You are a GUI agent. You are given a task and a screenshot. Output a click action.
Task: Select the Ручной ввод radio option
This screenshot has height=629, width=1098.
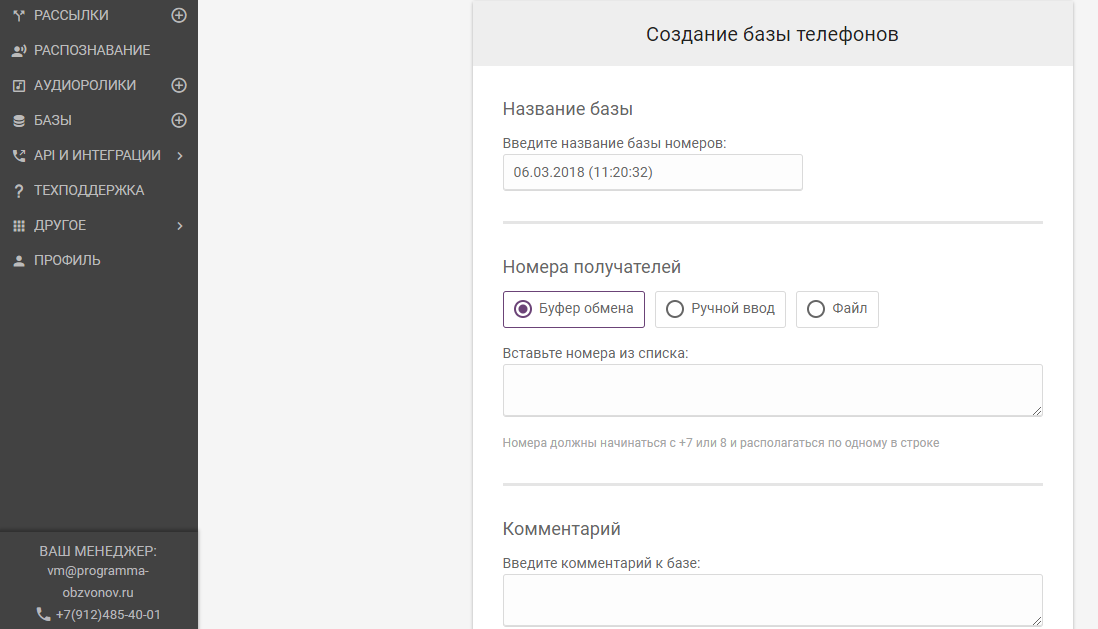[x=675, y=309]
